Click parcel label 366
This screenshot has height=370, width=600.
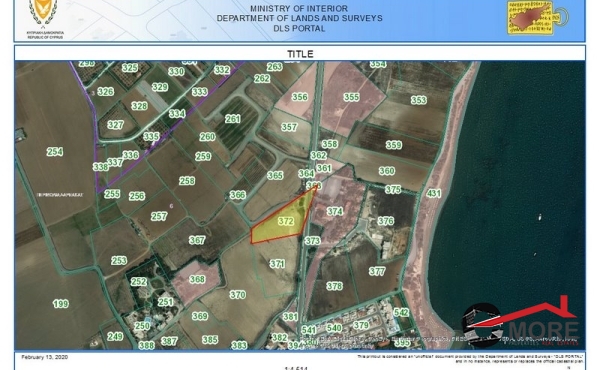[238, 195]
